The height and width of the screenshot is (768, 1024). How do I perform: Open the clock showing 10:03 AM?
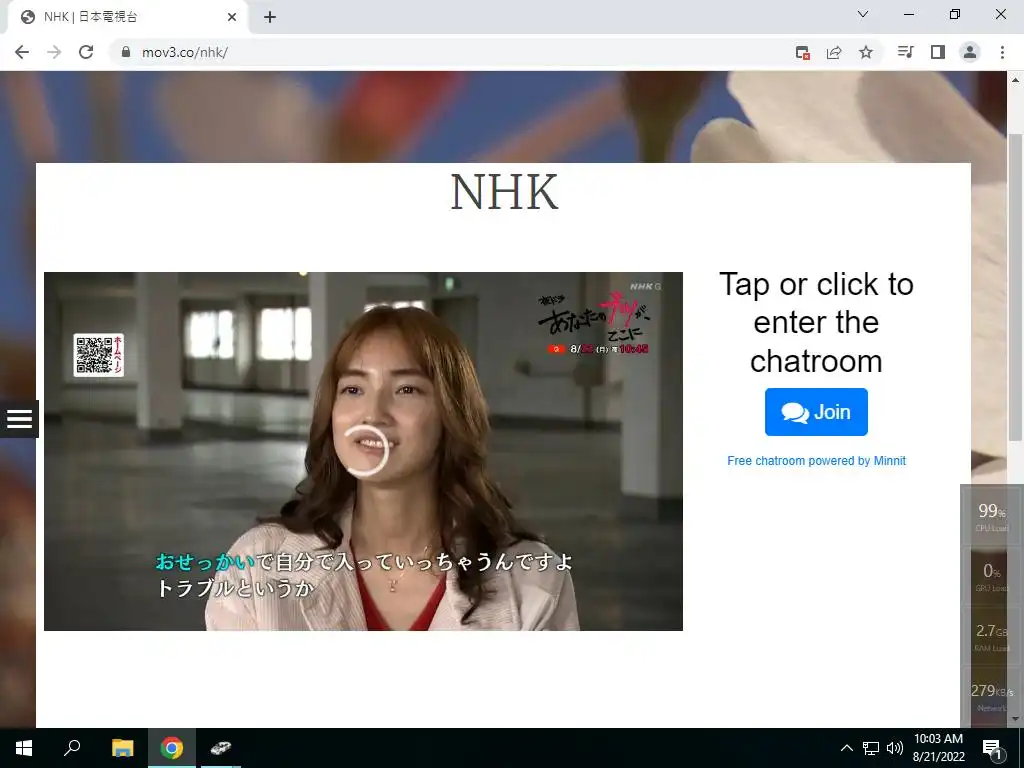[x=938, y=748]
